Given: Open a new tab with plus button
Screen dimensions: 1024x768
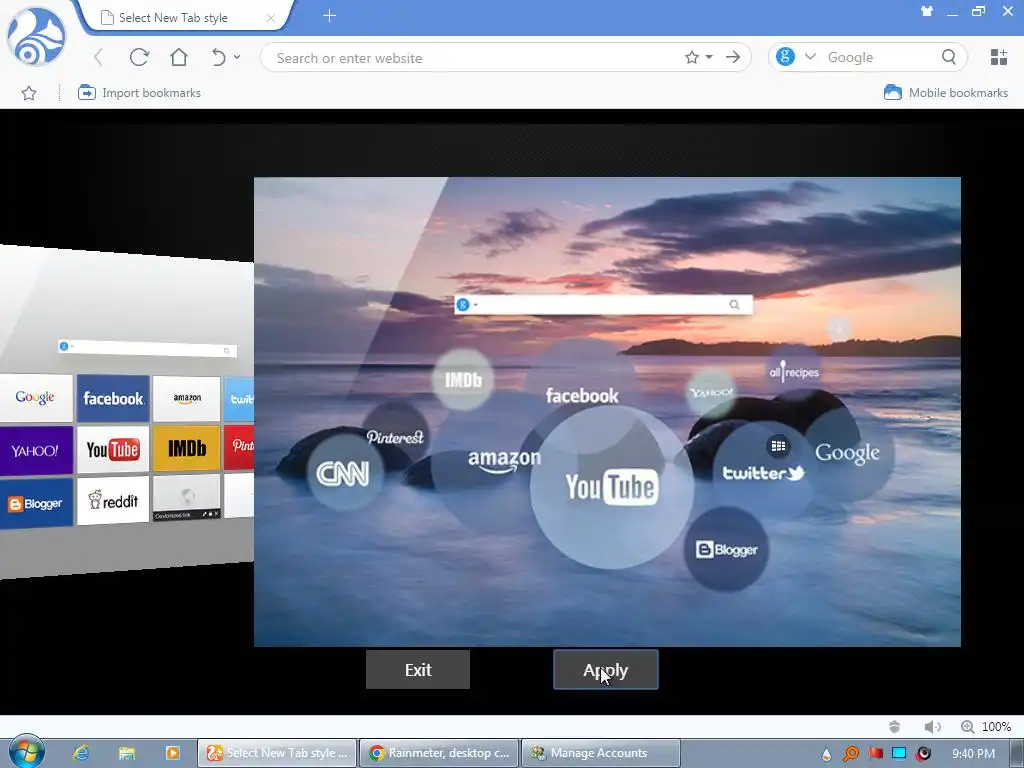Looking at the screenshot, I should [x=330, y=16].
